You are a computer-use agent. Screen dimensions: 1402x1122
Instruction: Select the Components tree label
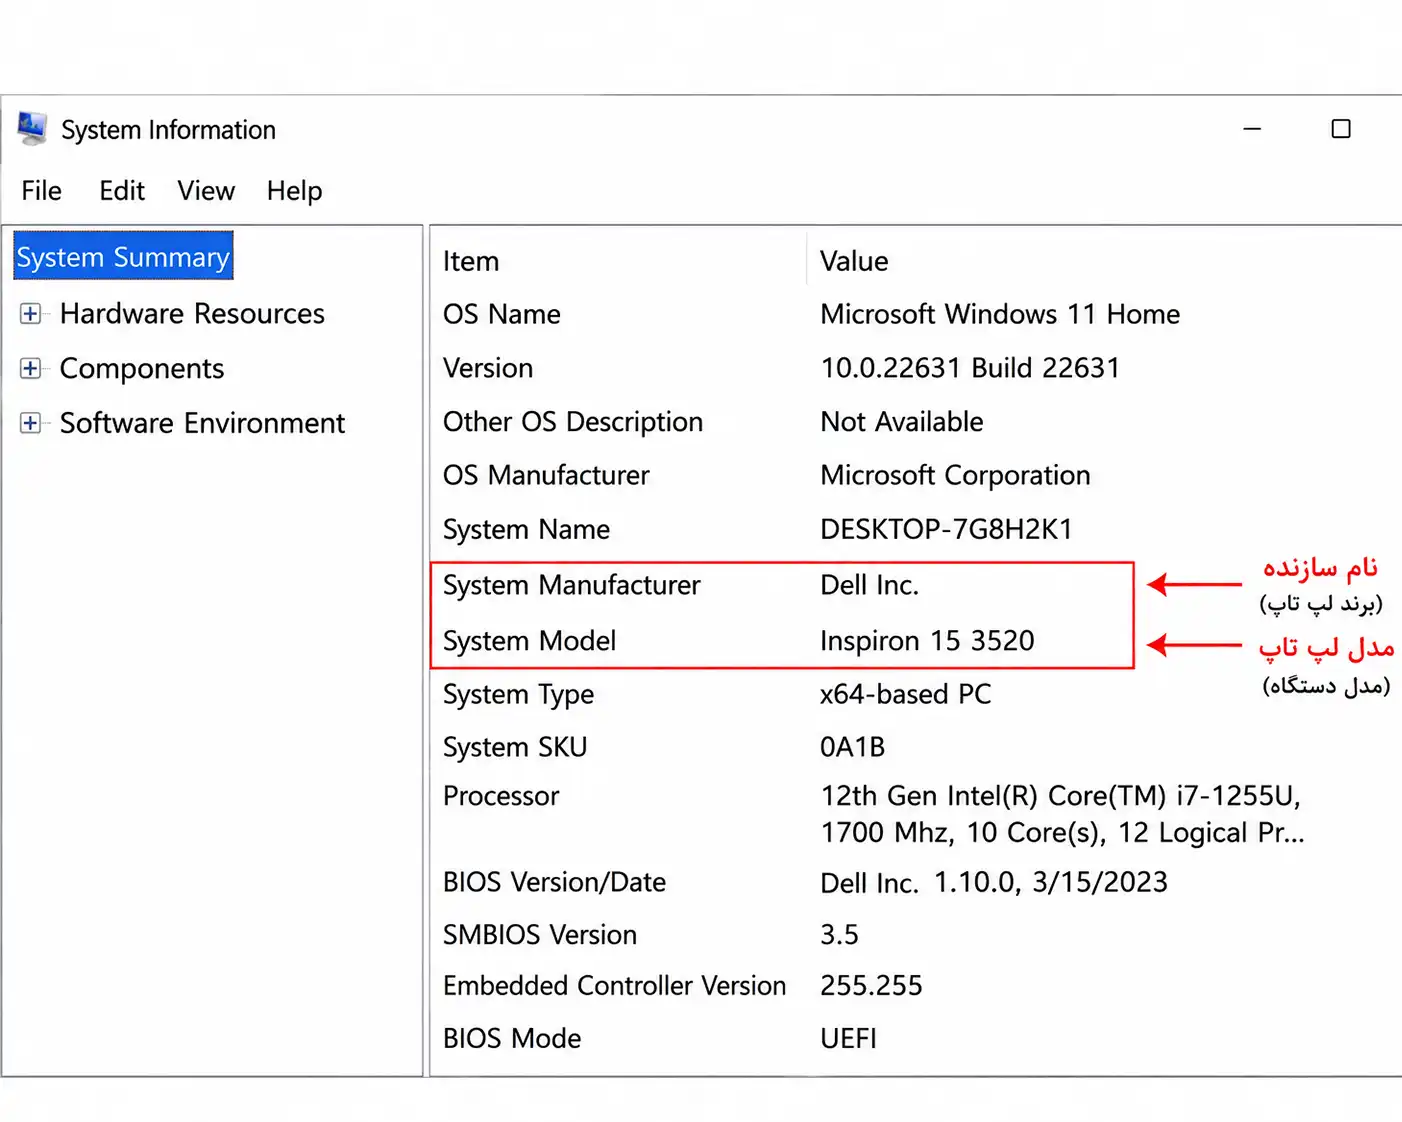[x=142, y=369]
